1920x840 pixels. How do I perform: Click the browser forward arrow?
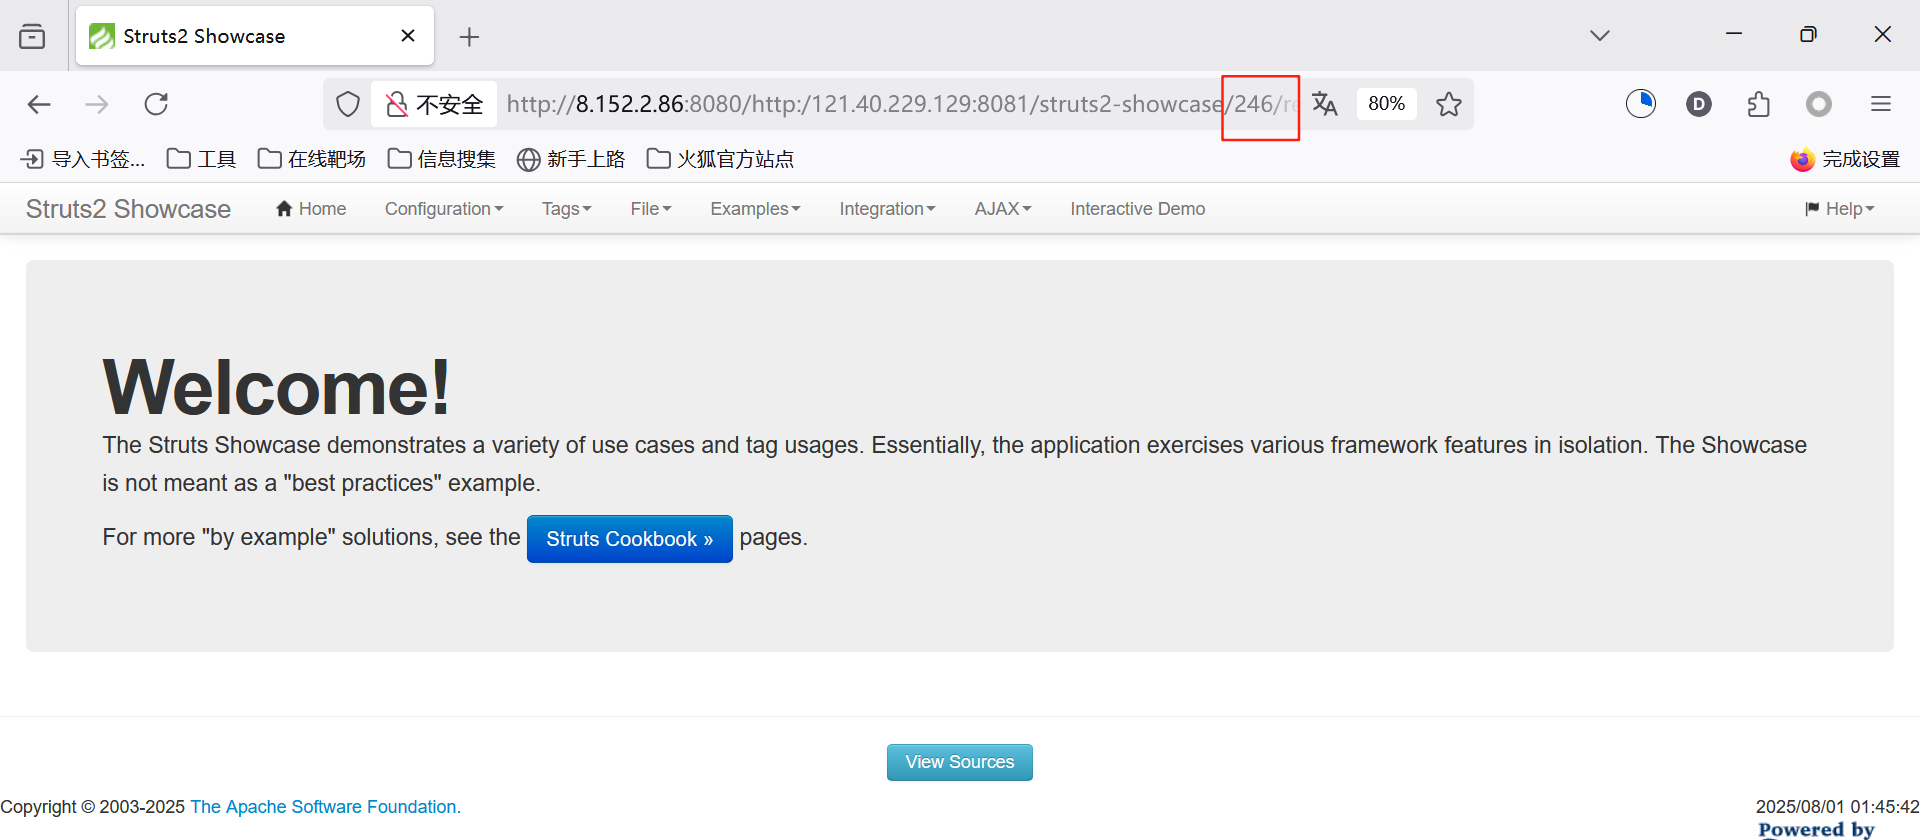97,104
